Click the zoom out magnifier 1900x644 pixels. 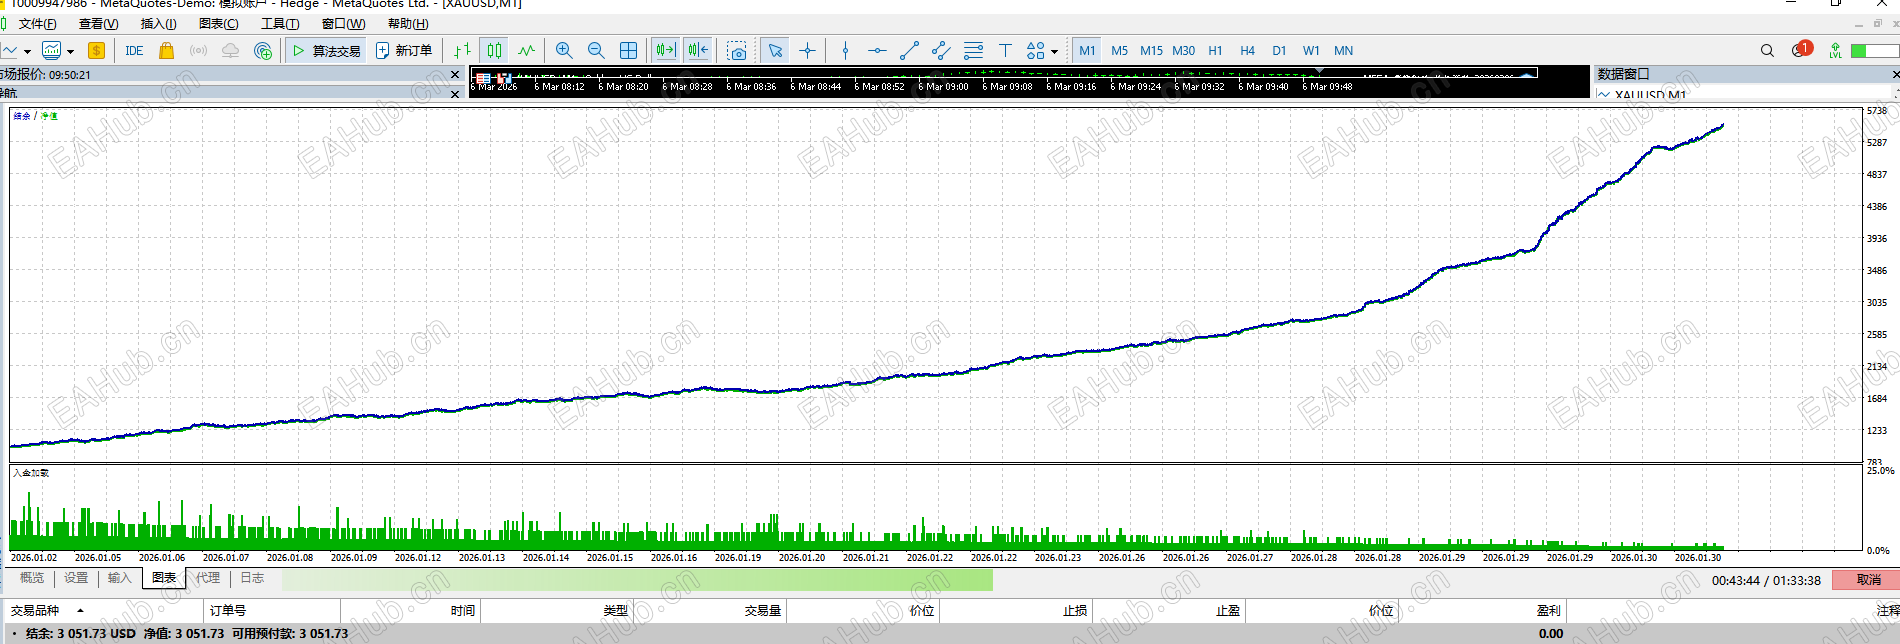pos(596,50)
